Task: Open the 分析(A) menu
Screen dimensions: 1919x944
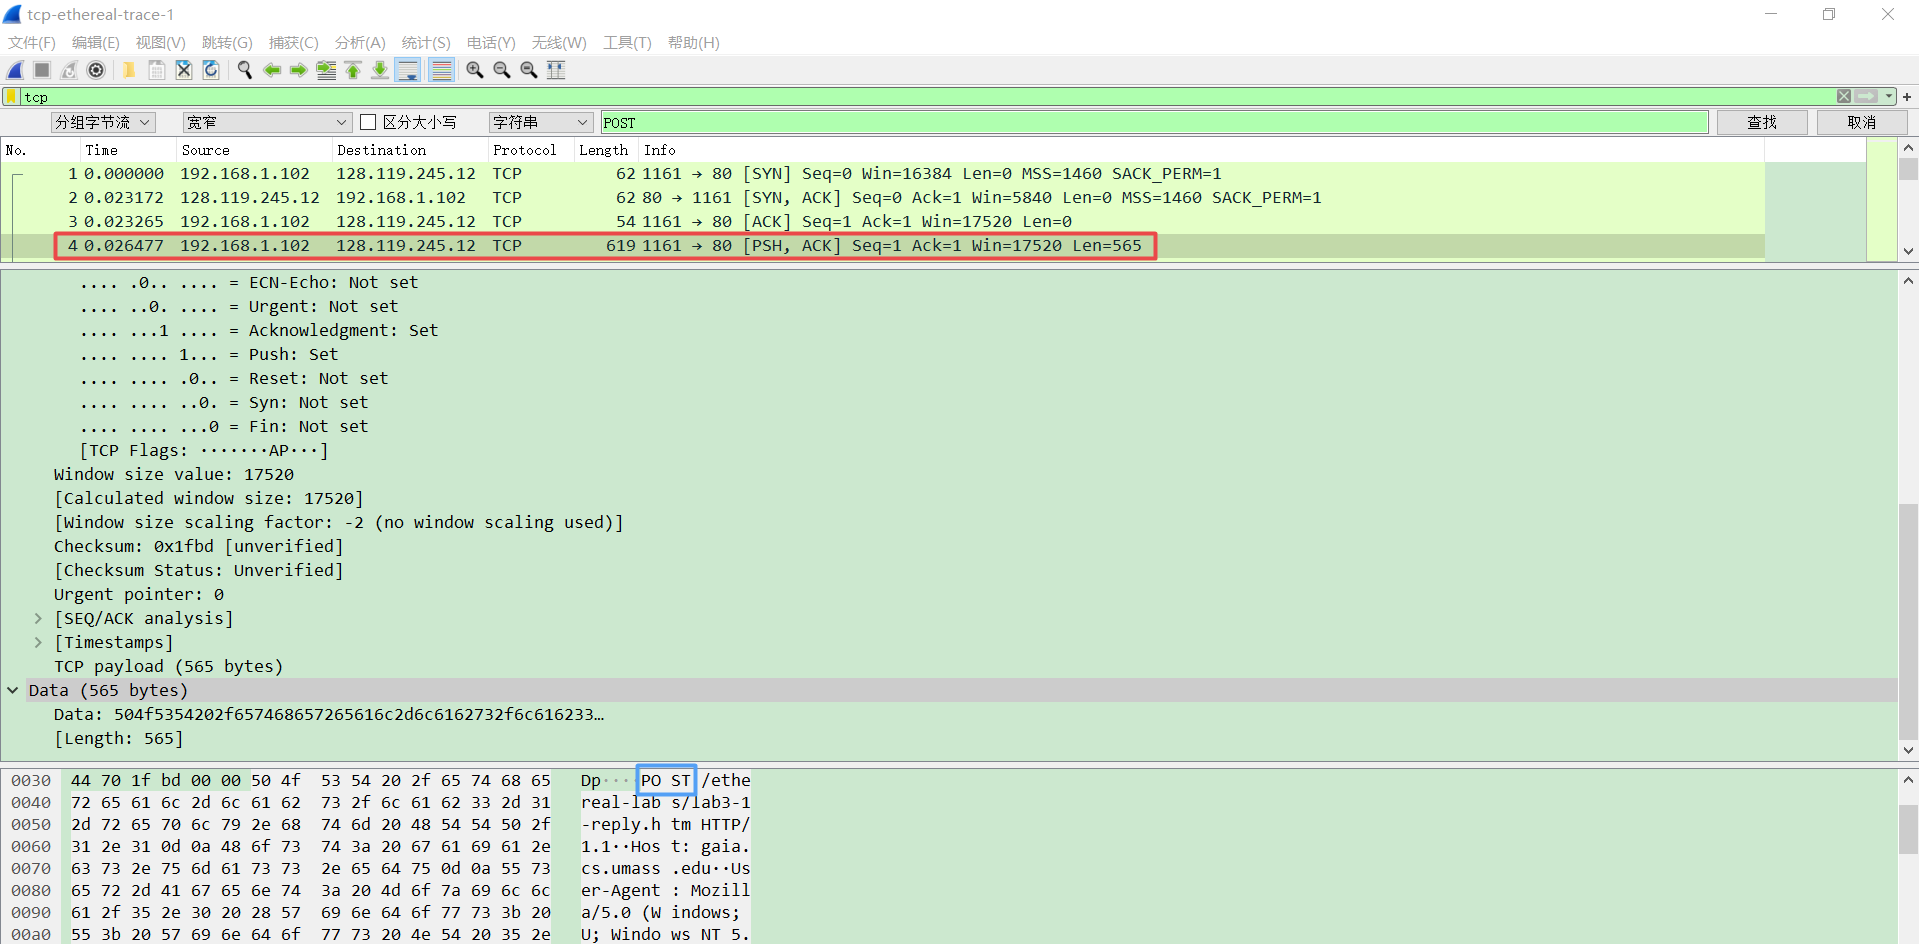Action: [x=360, y=43]
